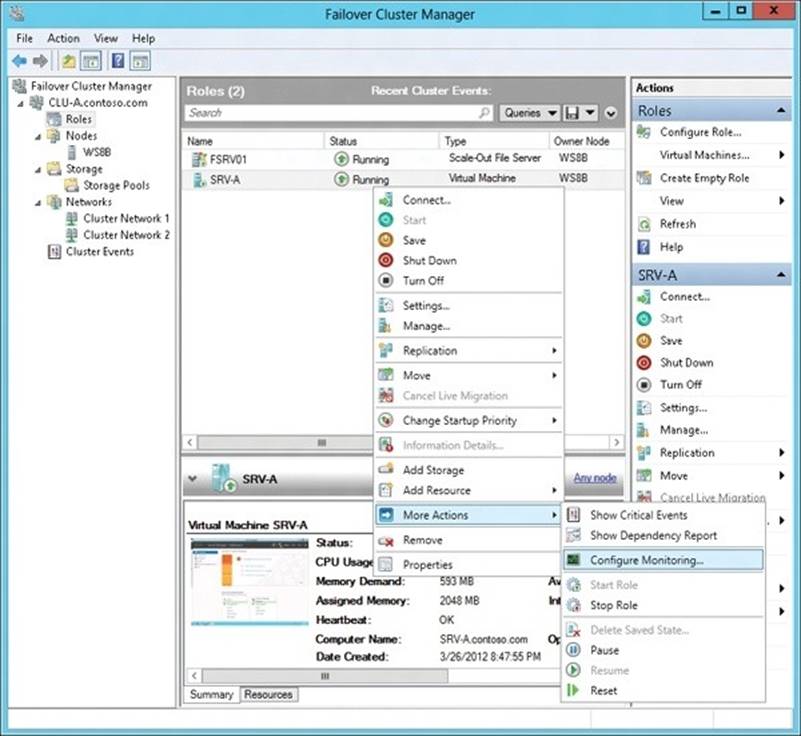Open the File menu
801x736 pixels.
click(x=24, y=38)
